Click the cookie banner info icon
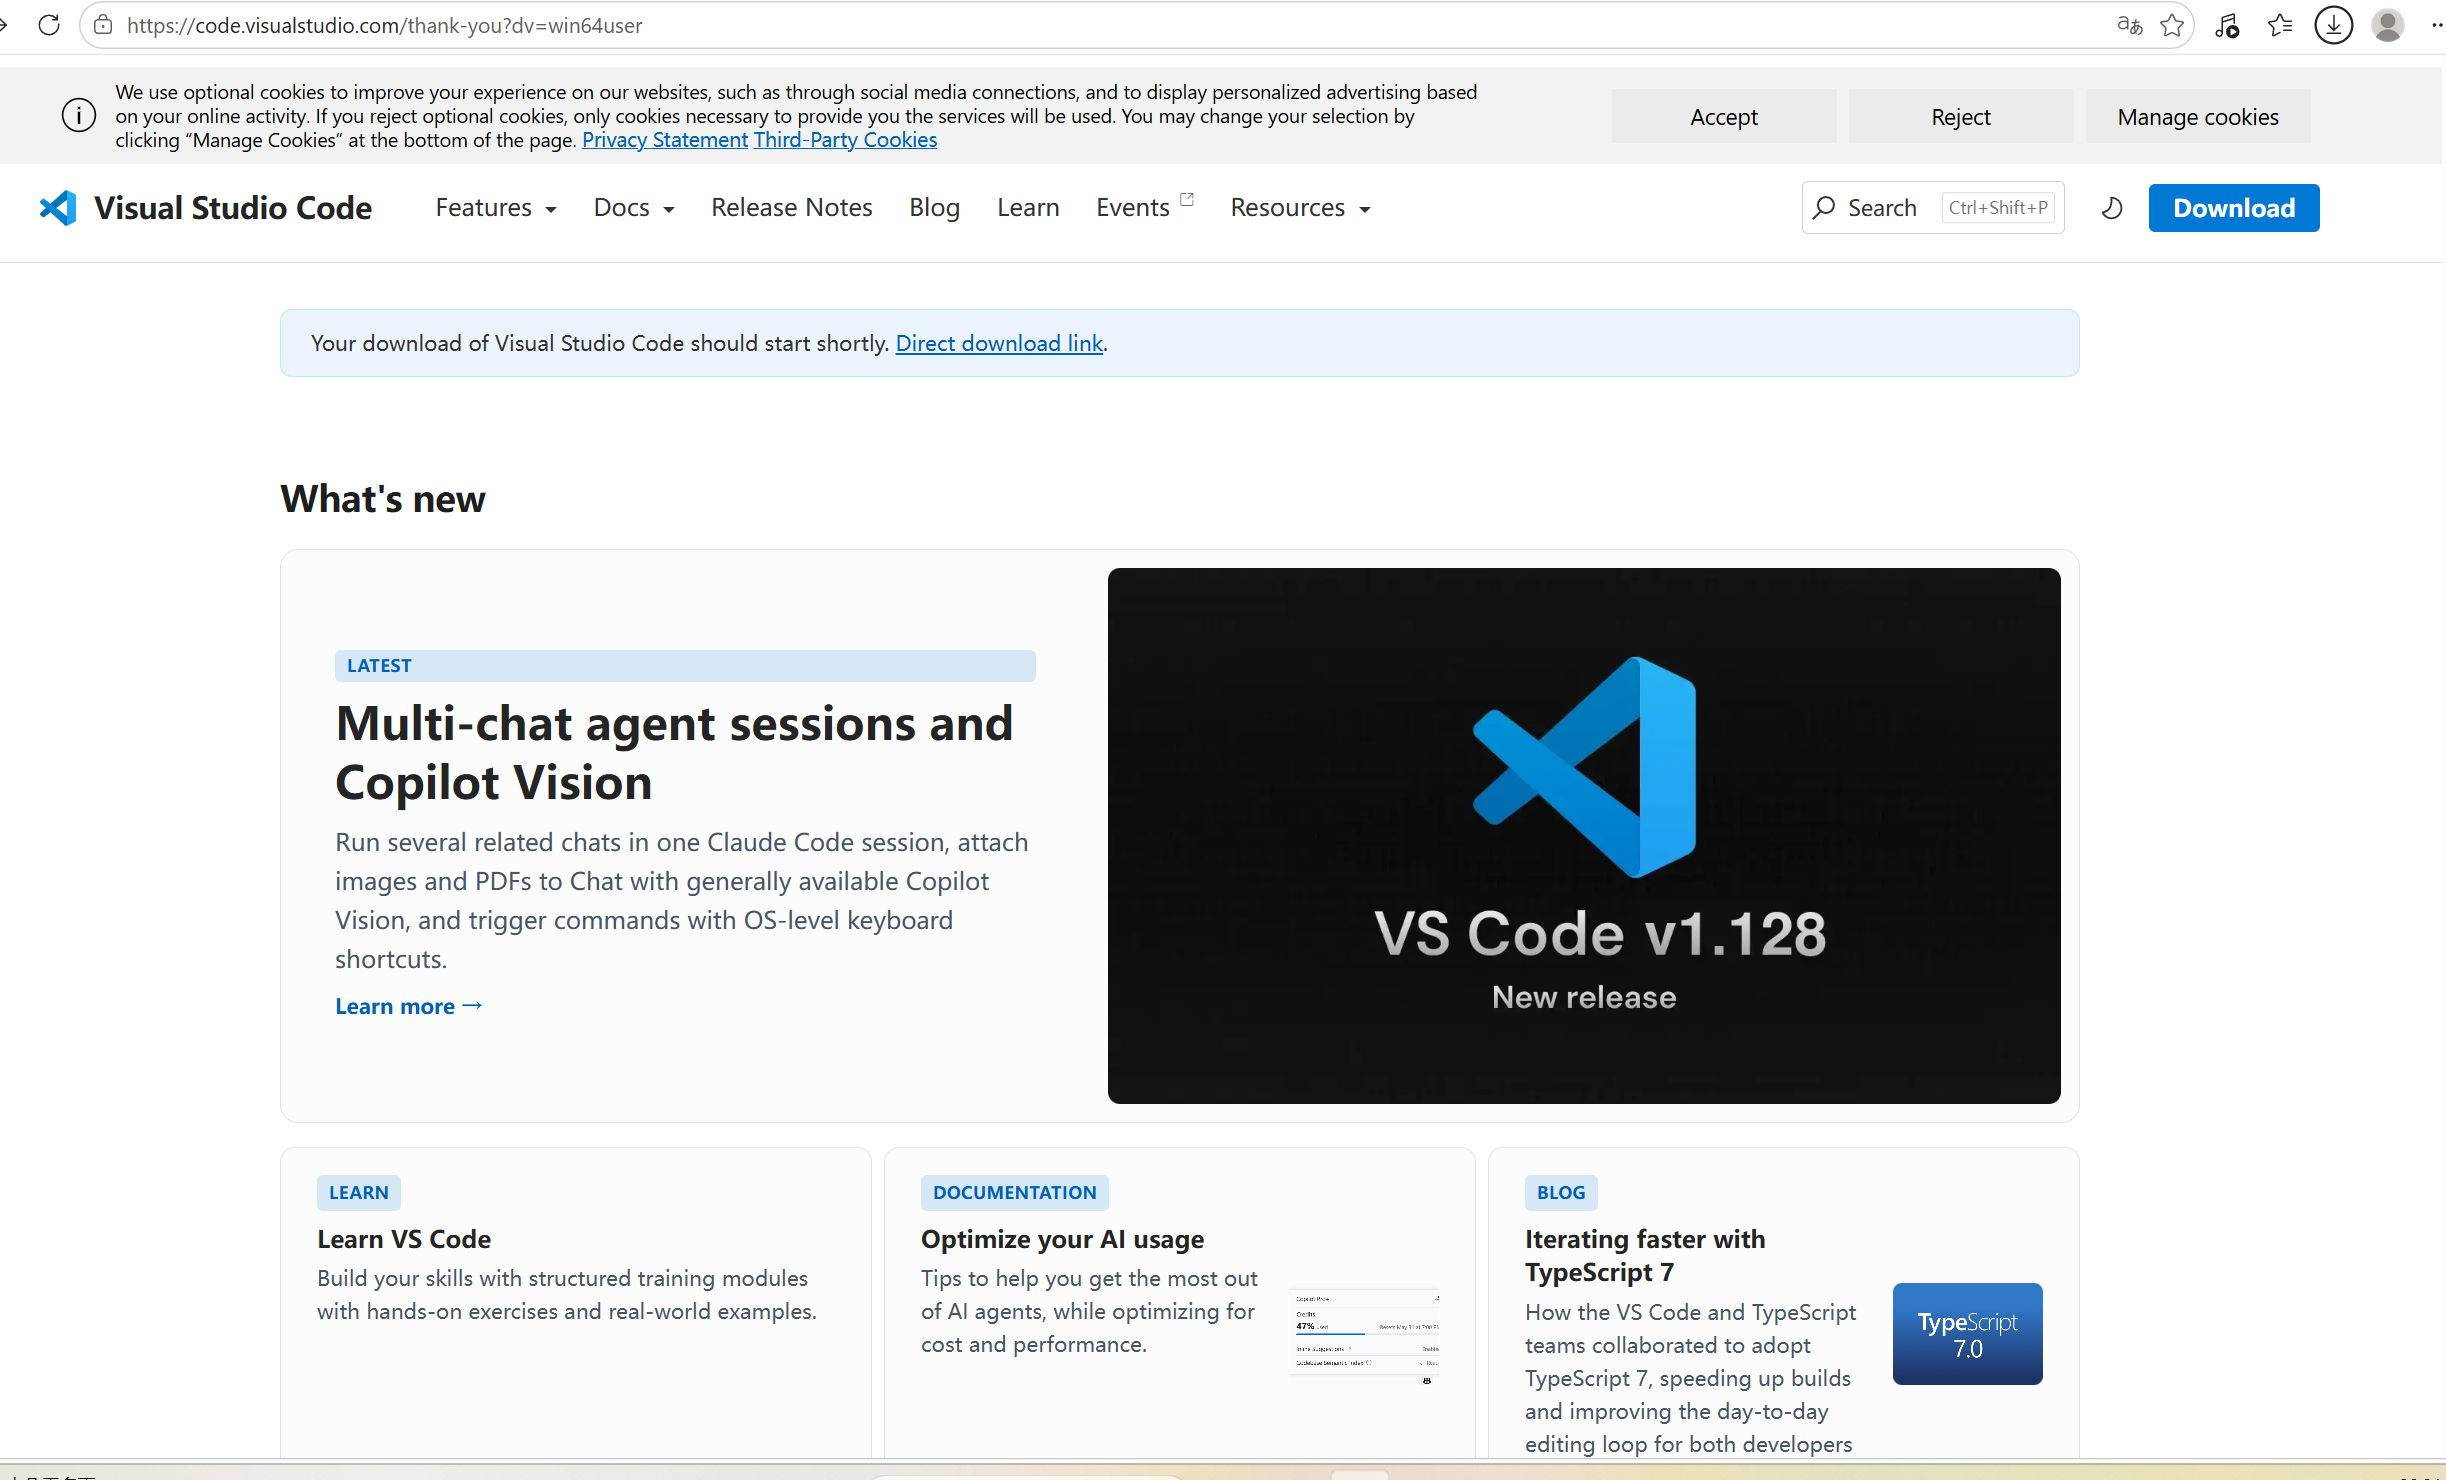This screenshot has width=2446, height=1480. click(79, 115)
